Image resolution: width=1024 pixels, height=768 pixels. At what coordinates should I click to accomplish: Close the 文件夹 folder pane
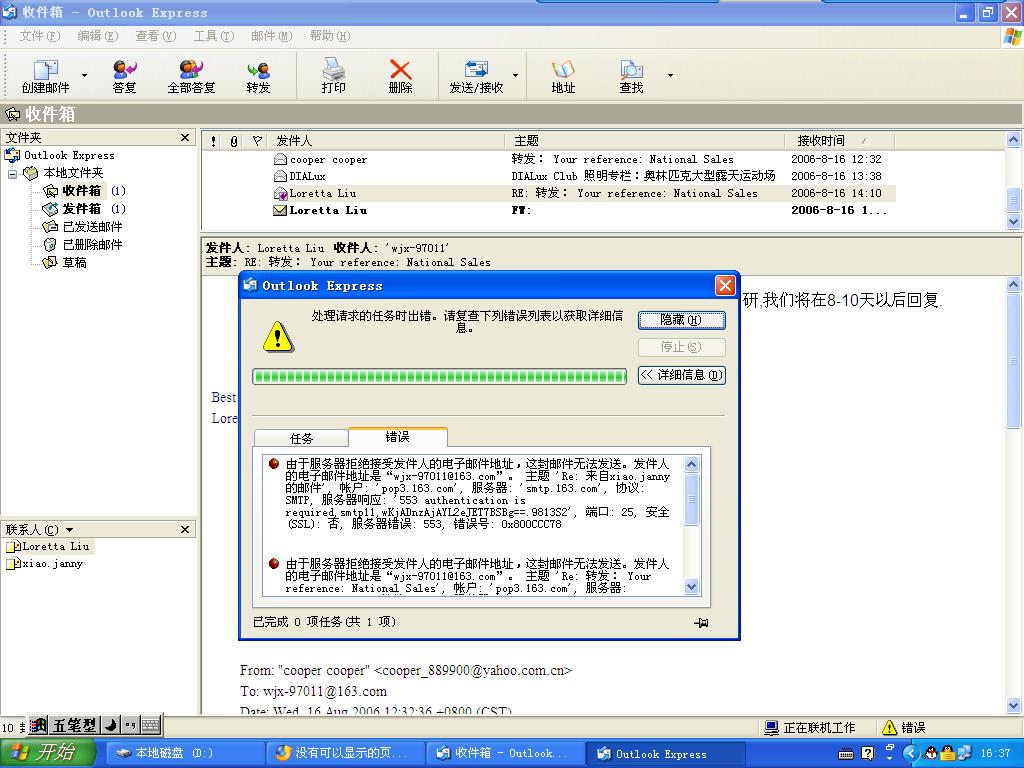(185, 138)
